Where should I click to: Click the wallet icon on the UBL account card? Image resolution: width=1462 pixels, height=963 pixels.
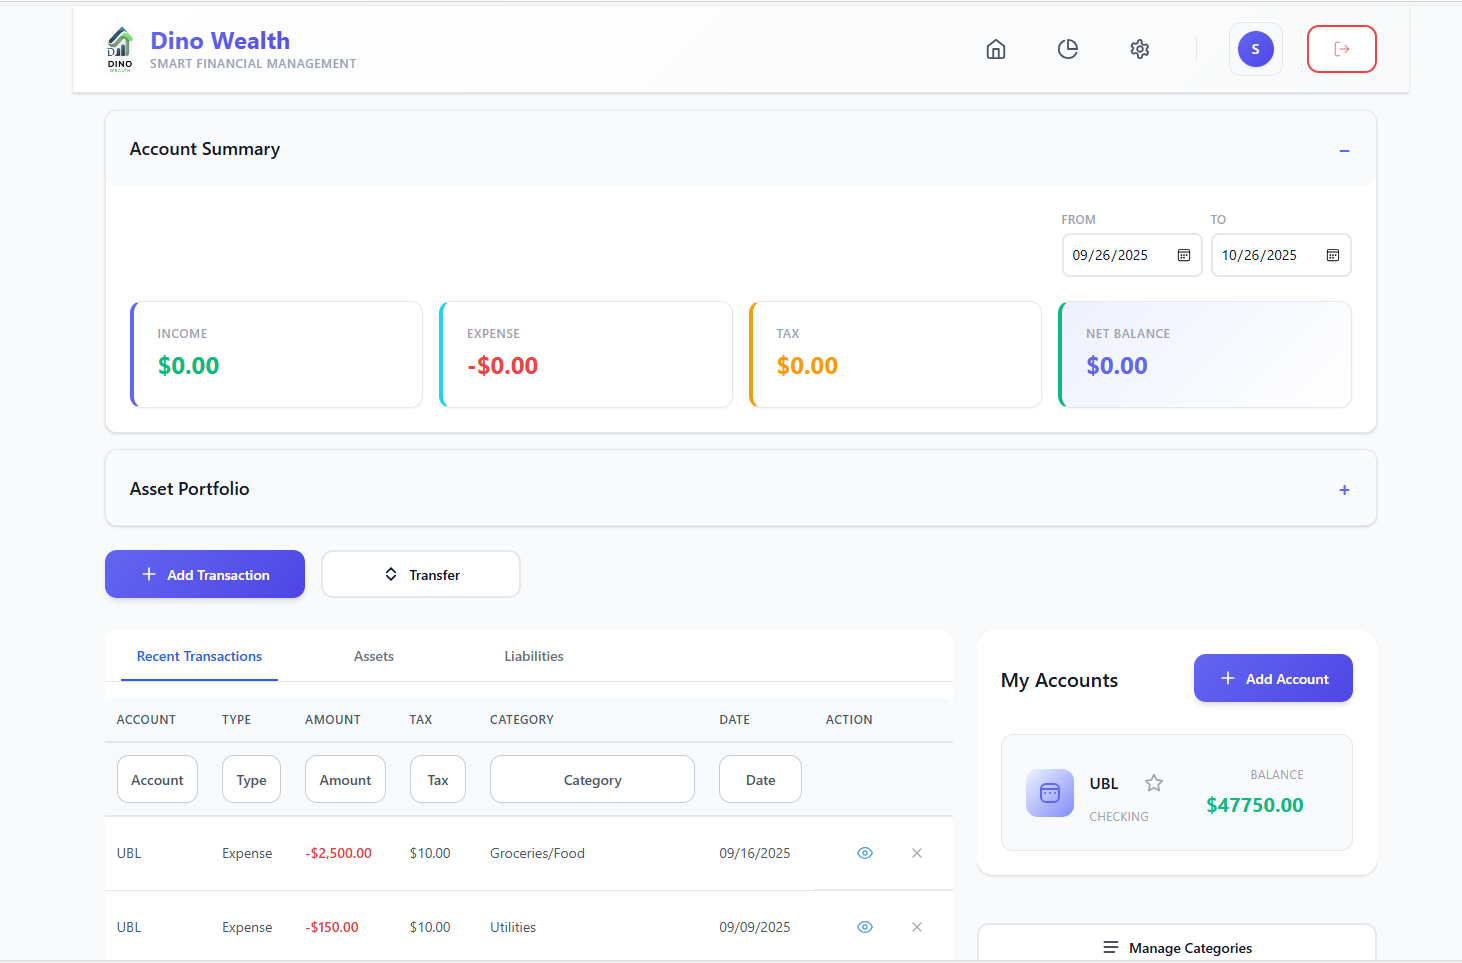tap(1050, 793)
